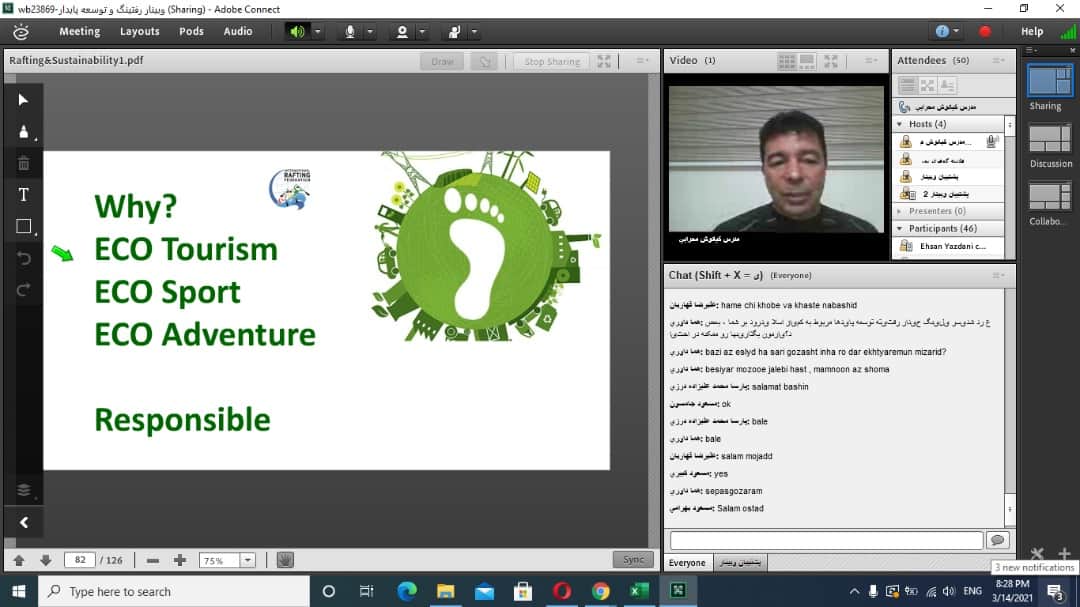
Task: Zoom in using the plus icon
Action: click(x=180, y=560)
